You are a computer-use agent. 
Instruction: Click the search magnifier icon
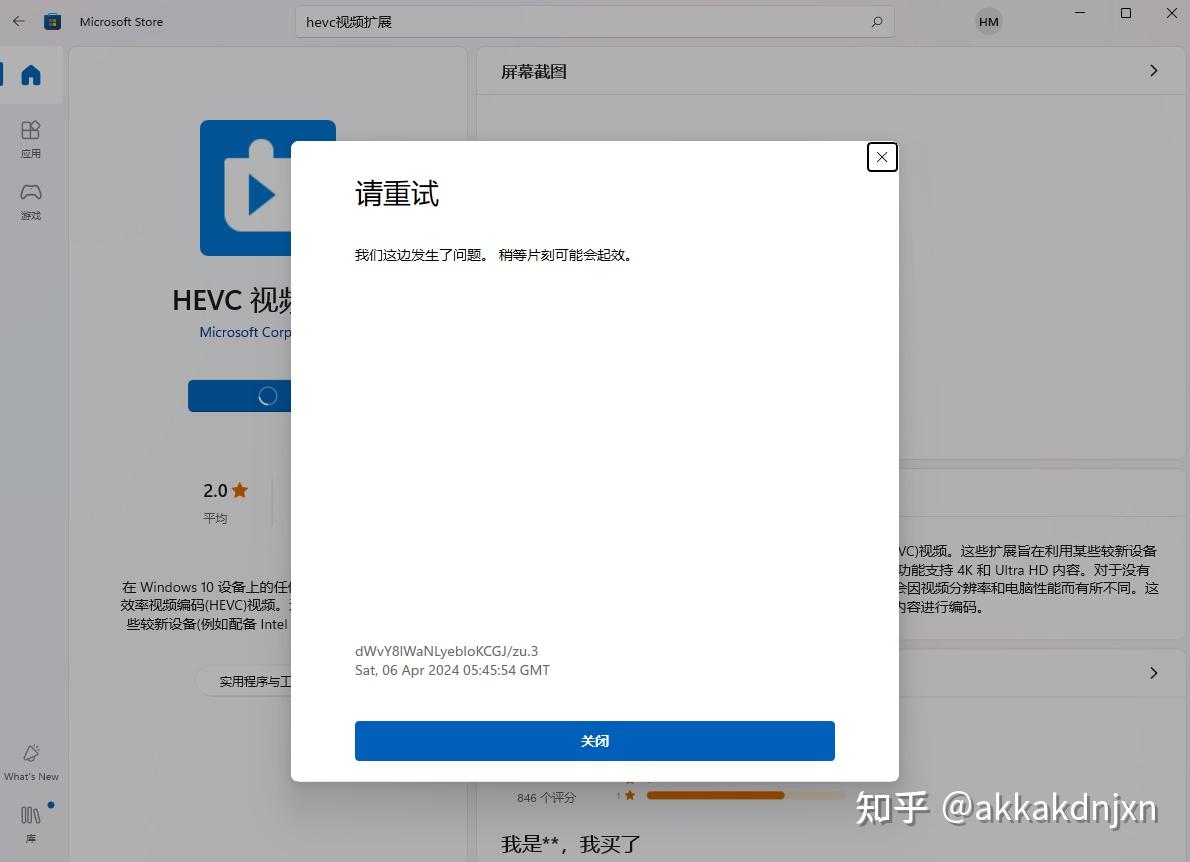click(877, 22)
